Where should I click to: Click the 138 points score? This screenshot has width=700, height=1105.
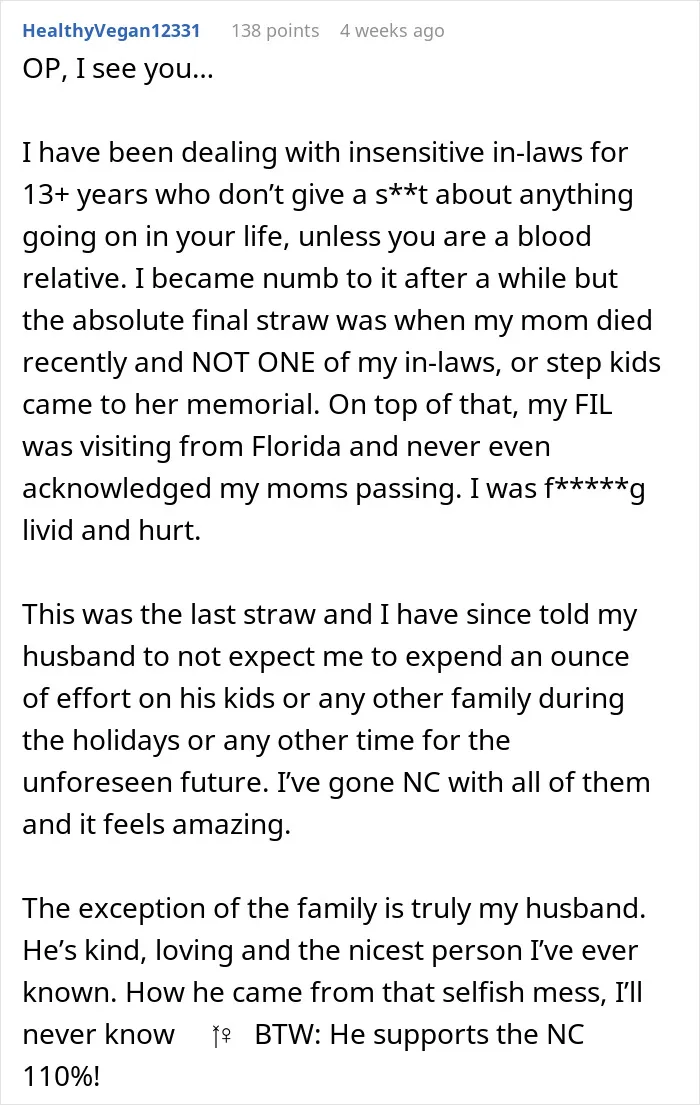(275, 31)
